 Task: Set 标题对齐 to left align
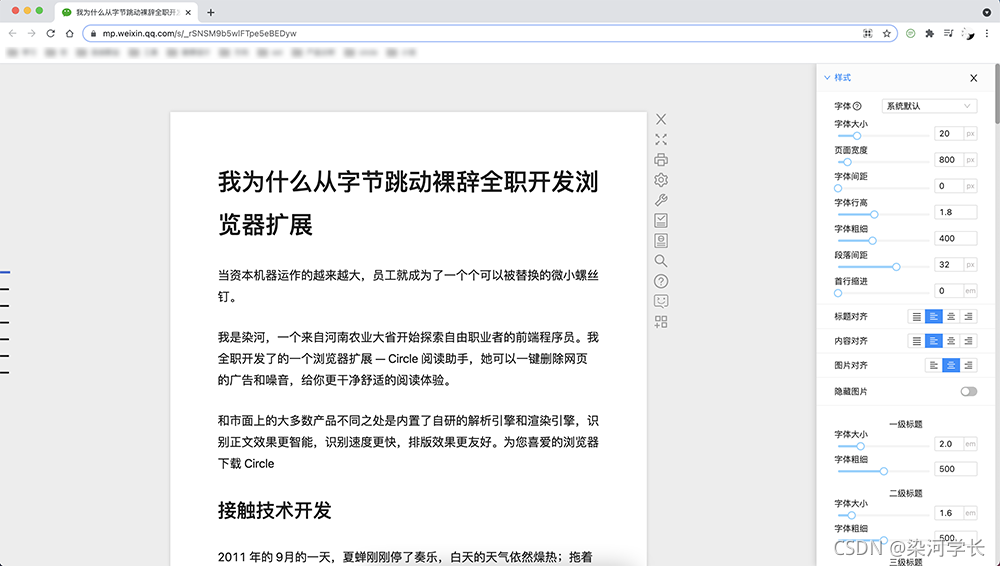click(x=934, y=317)
